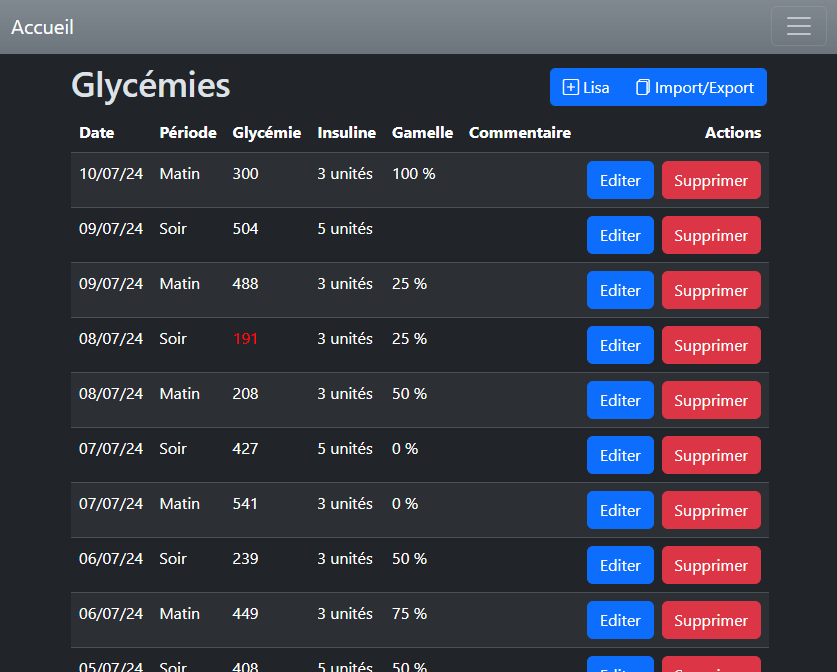Edit the 10/07/24 Matin entry
Screen dimensions: 837x672
coord(620,180)
